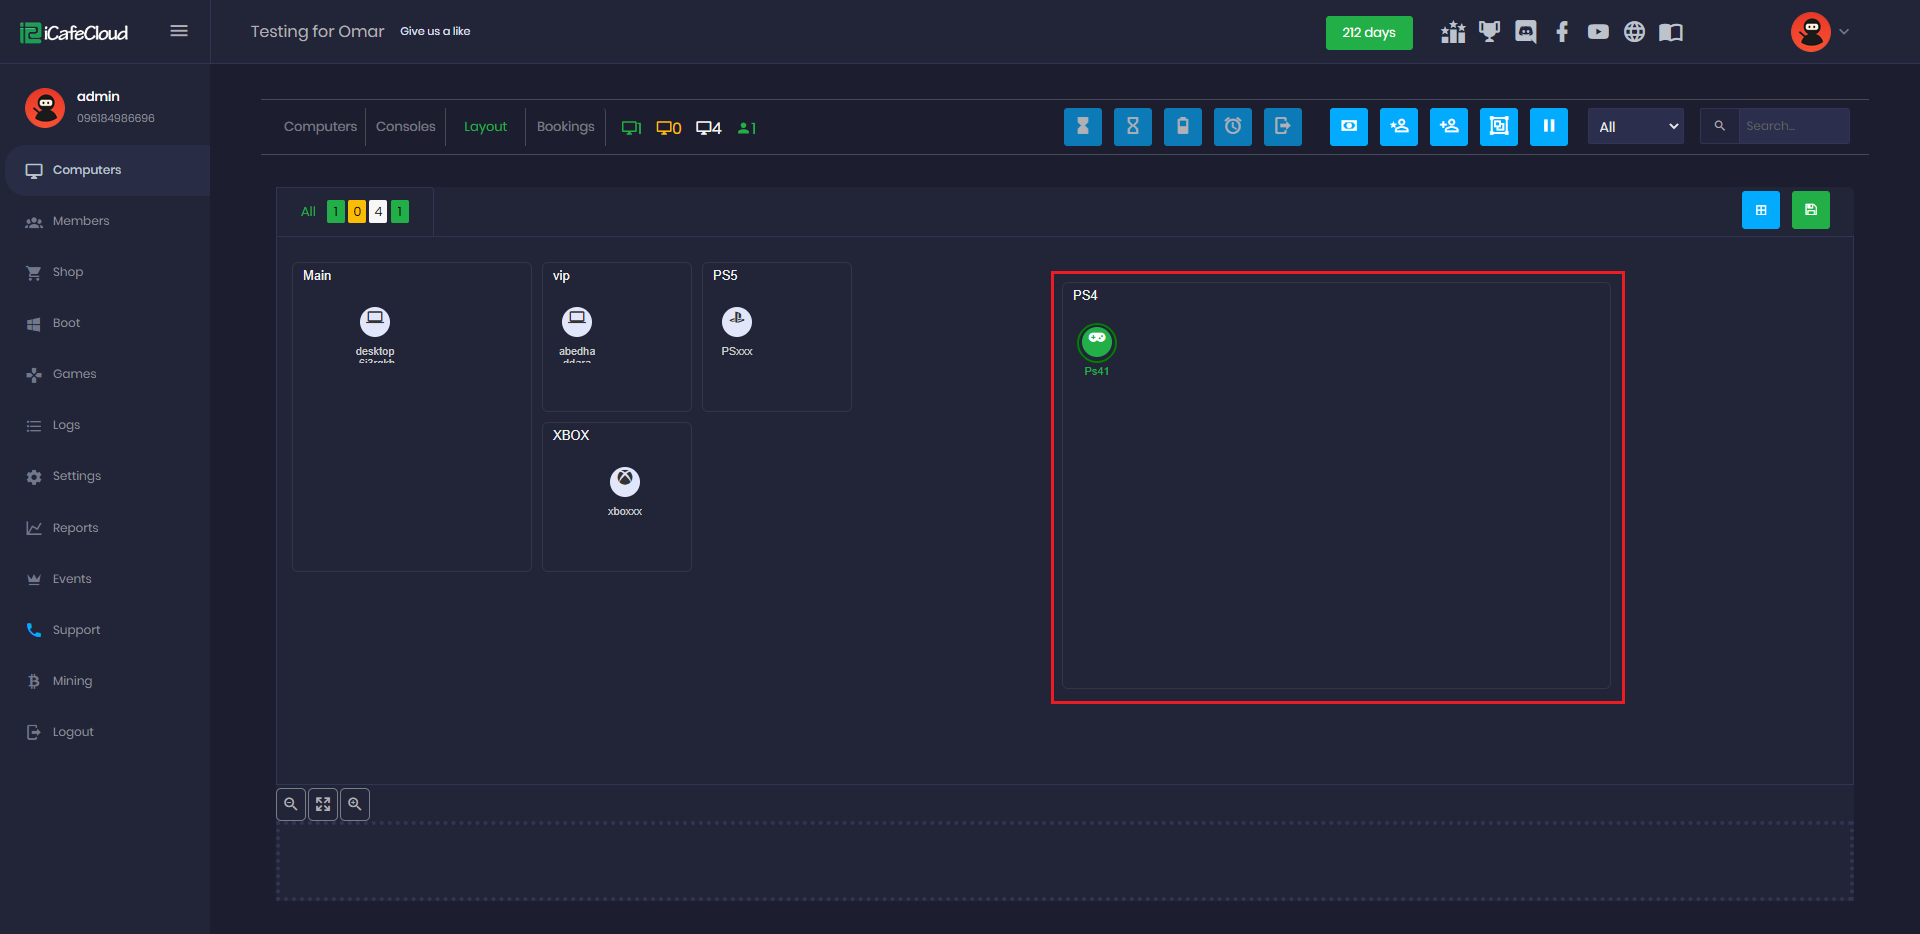Switch to the Bookings tab

565,127
